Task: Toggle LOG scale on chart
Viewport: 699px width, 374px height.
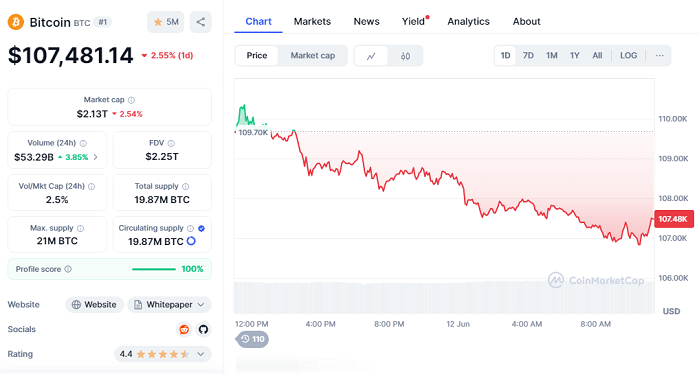Action: [629, 56]
